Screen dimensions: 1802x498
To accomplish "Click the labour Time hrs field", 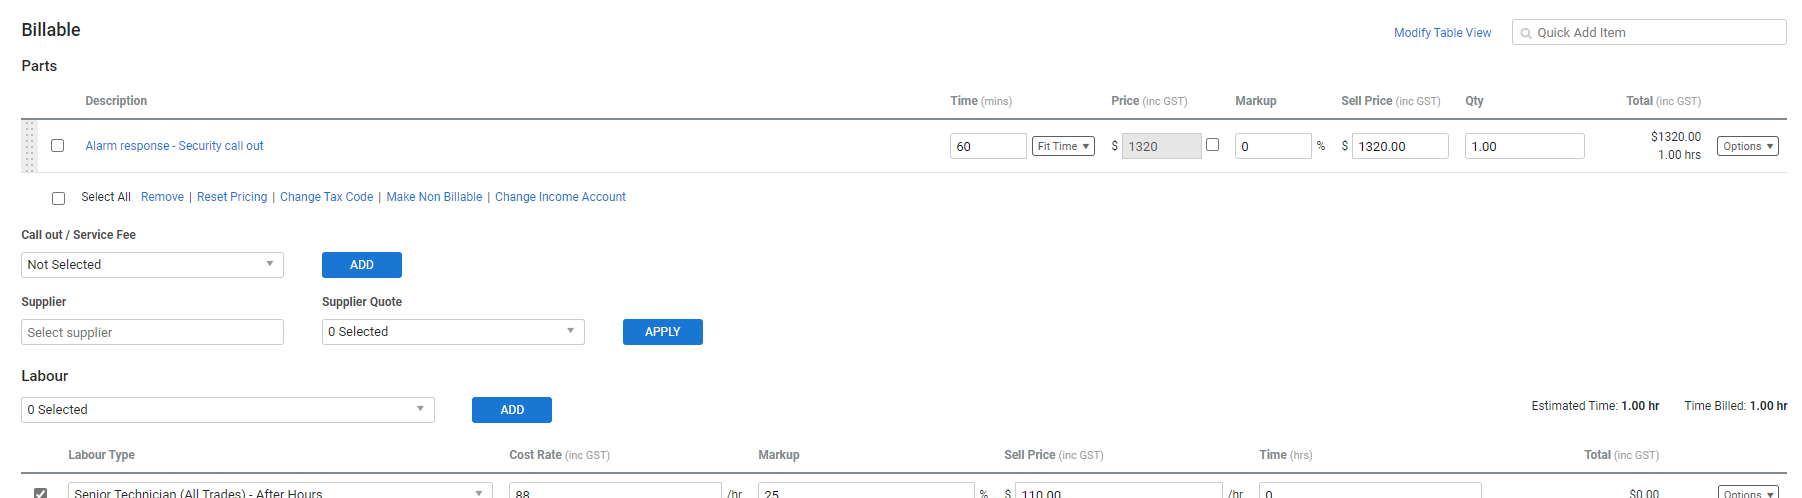I will (1370, 491).
